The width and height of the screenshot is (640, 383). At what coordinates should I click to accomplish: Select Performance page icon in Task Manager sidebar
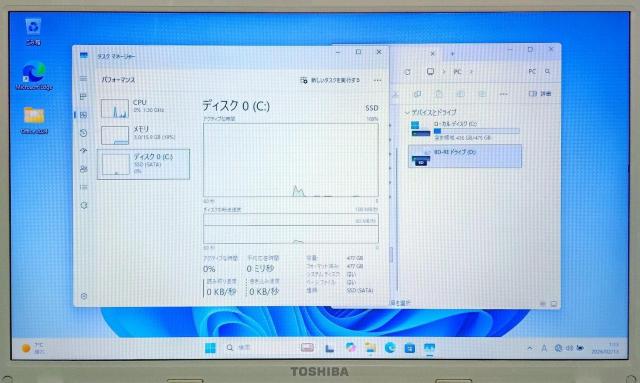83,115
